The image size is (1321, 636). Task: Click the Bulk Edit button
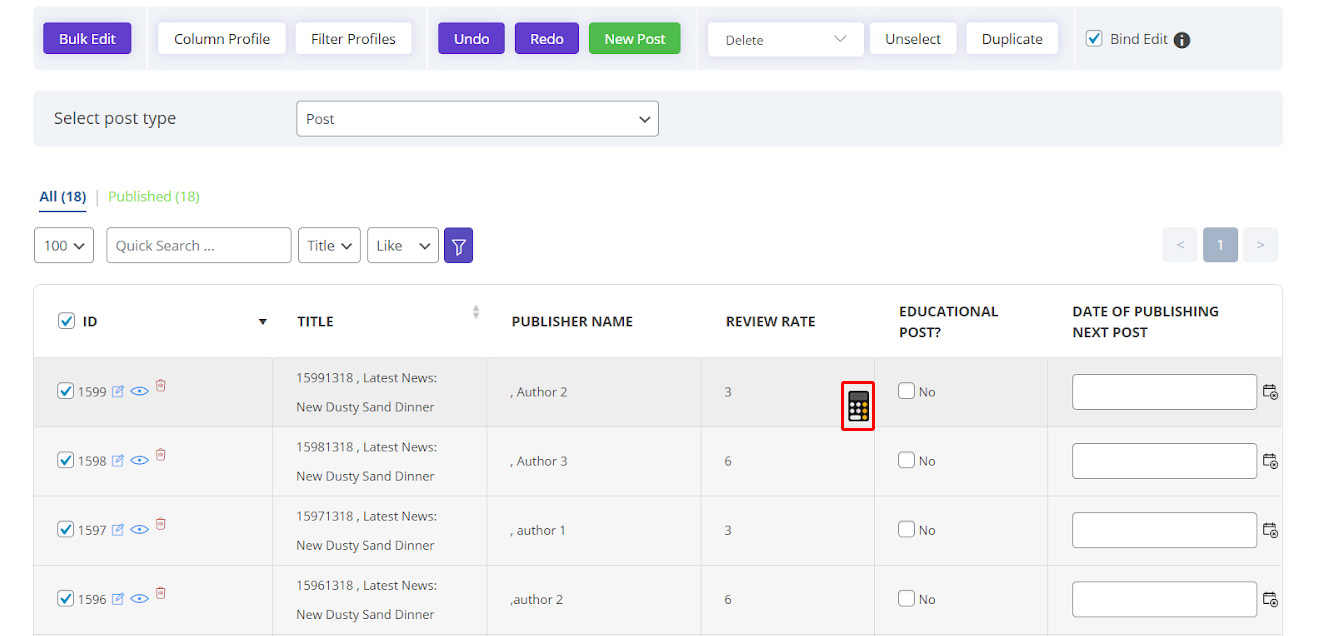click(87, 39)
